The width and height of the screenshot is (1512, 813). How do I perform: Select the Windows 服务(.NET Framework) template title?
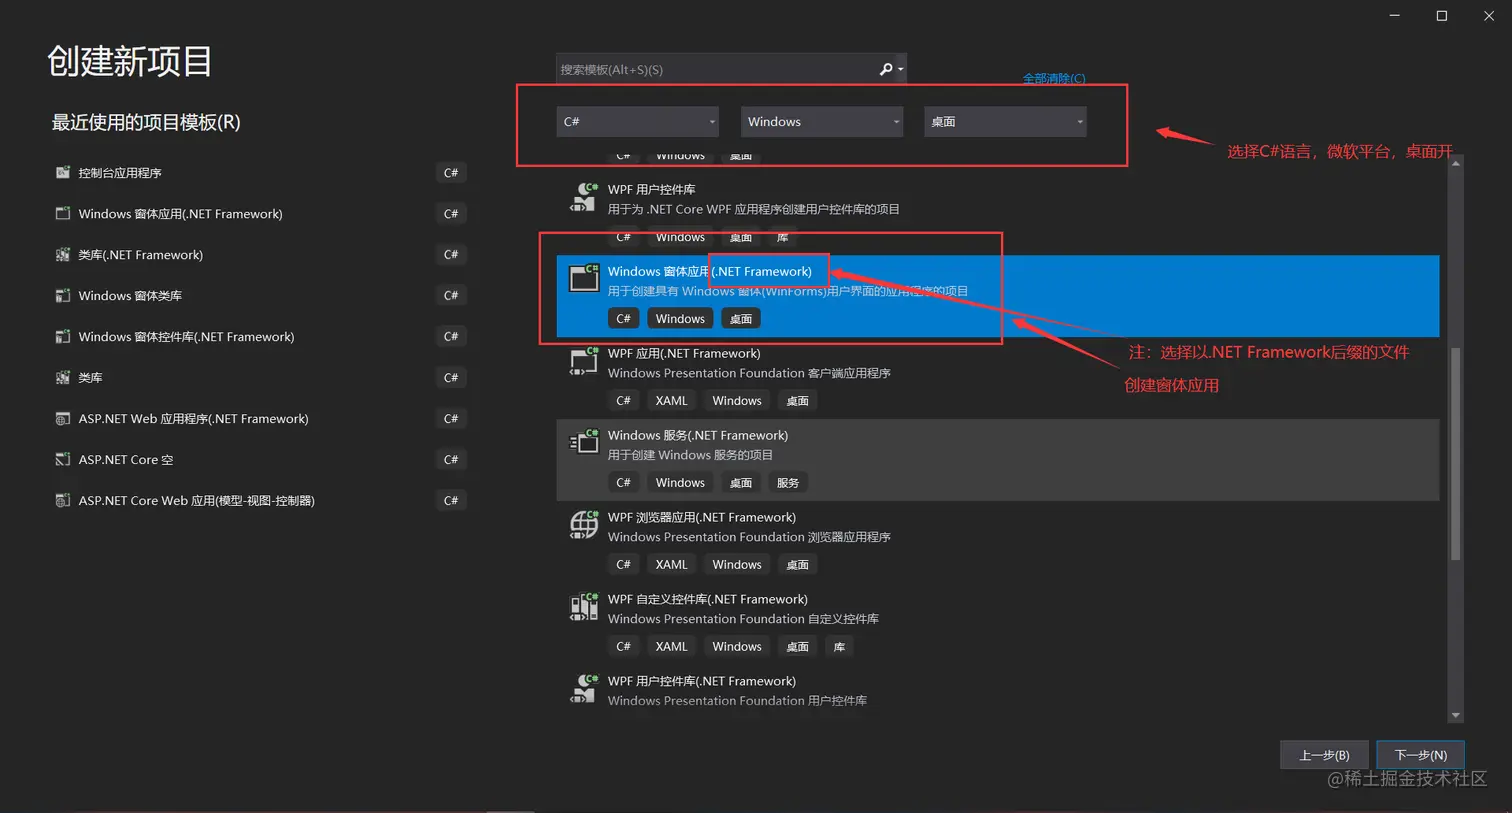(698, 435)
